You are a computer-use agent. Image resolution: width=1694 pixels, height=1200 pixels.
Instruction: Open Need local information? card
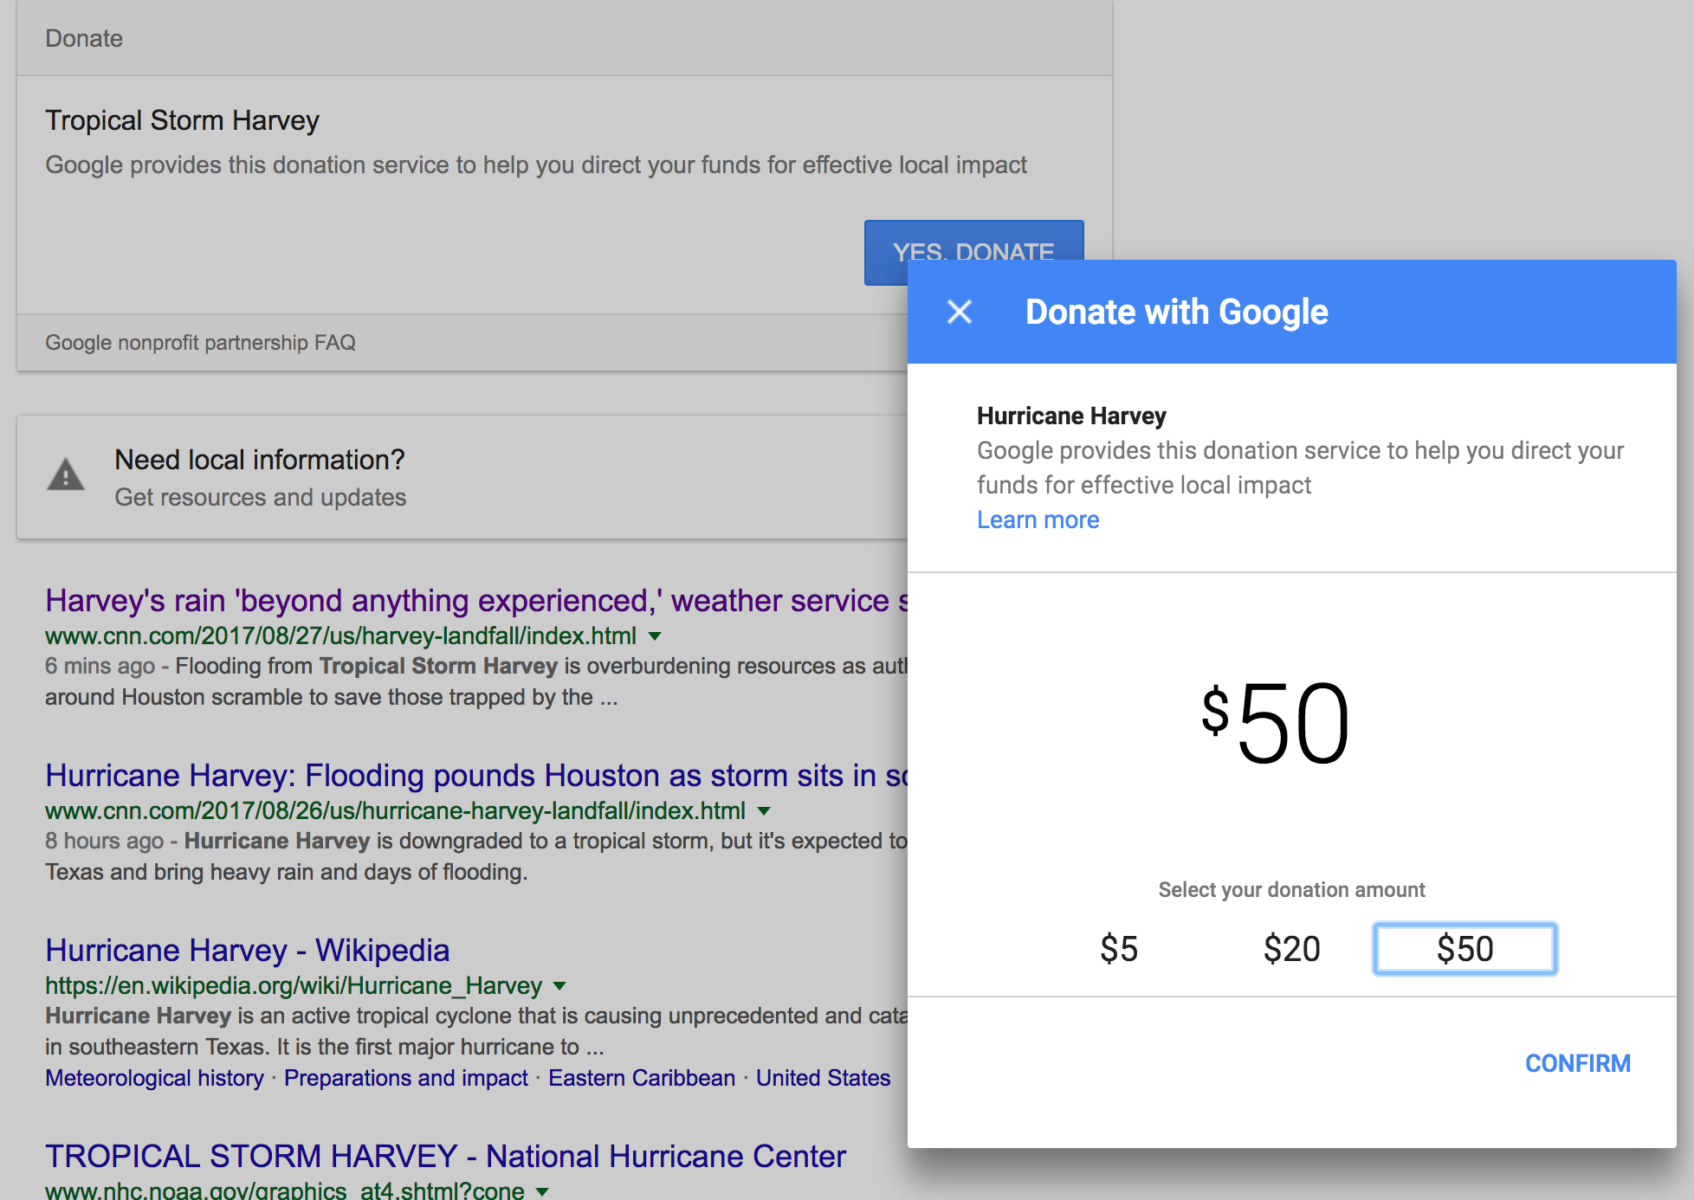[x=462, y=477]
